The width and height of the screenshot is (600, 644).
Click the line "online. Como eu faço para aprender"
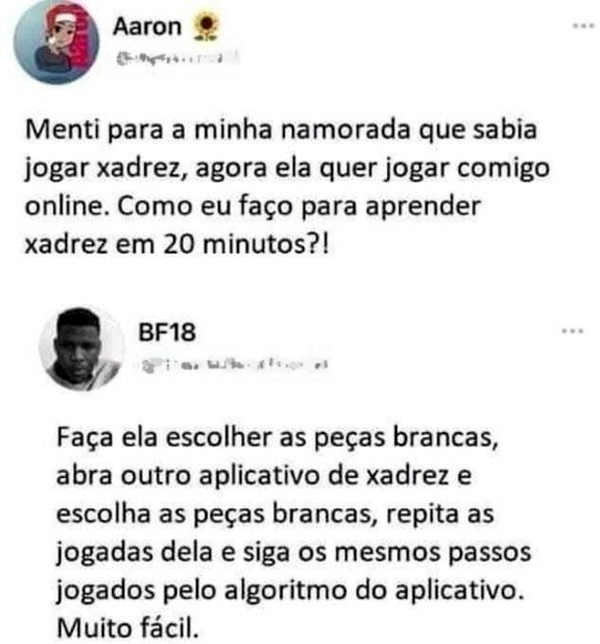pyautogui.click(x=253, y=207)
